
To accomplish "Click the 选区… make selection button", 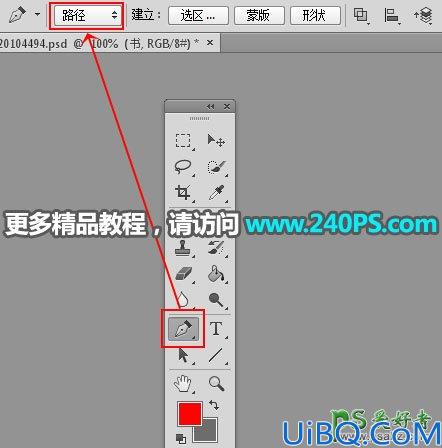I will click(198, 15).
